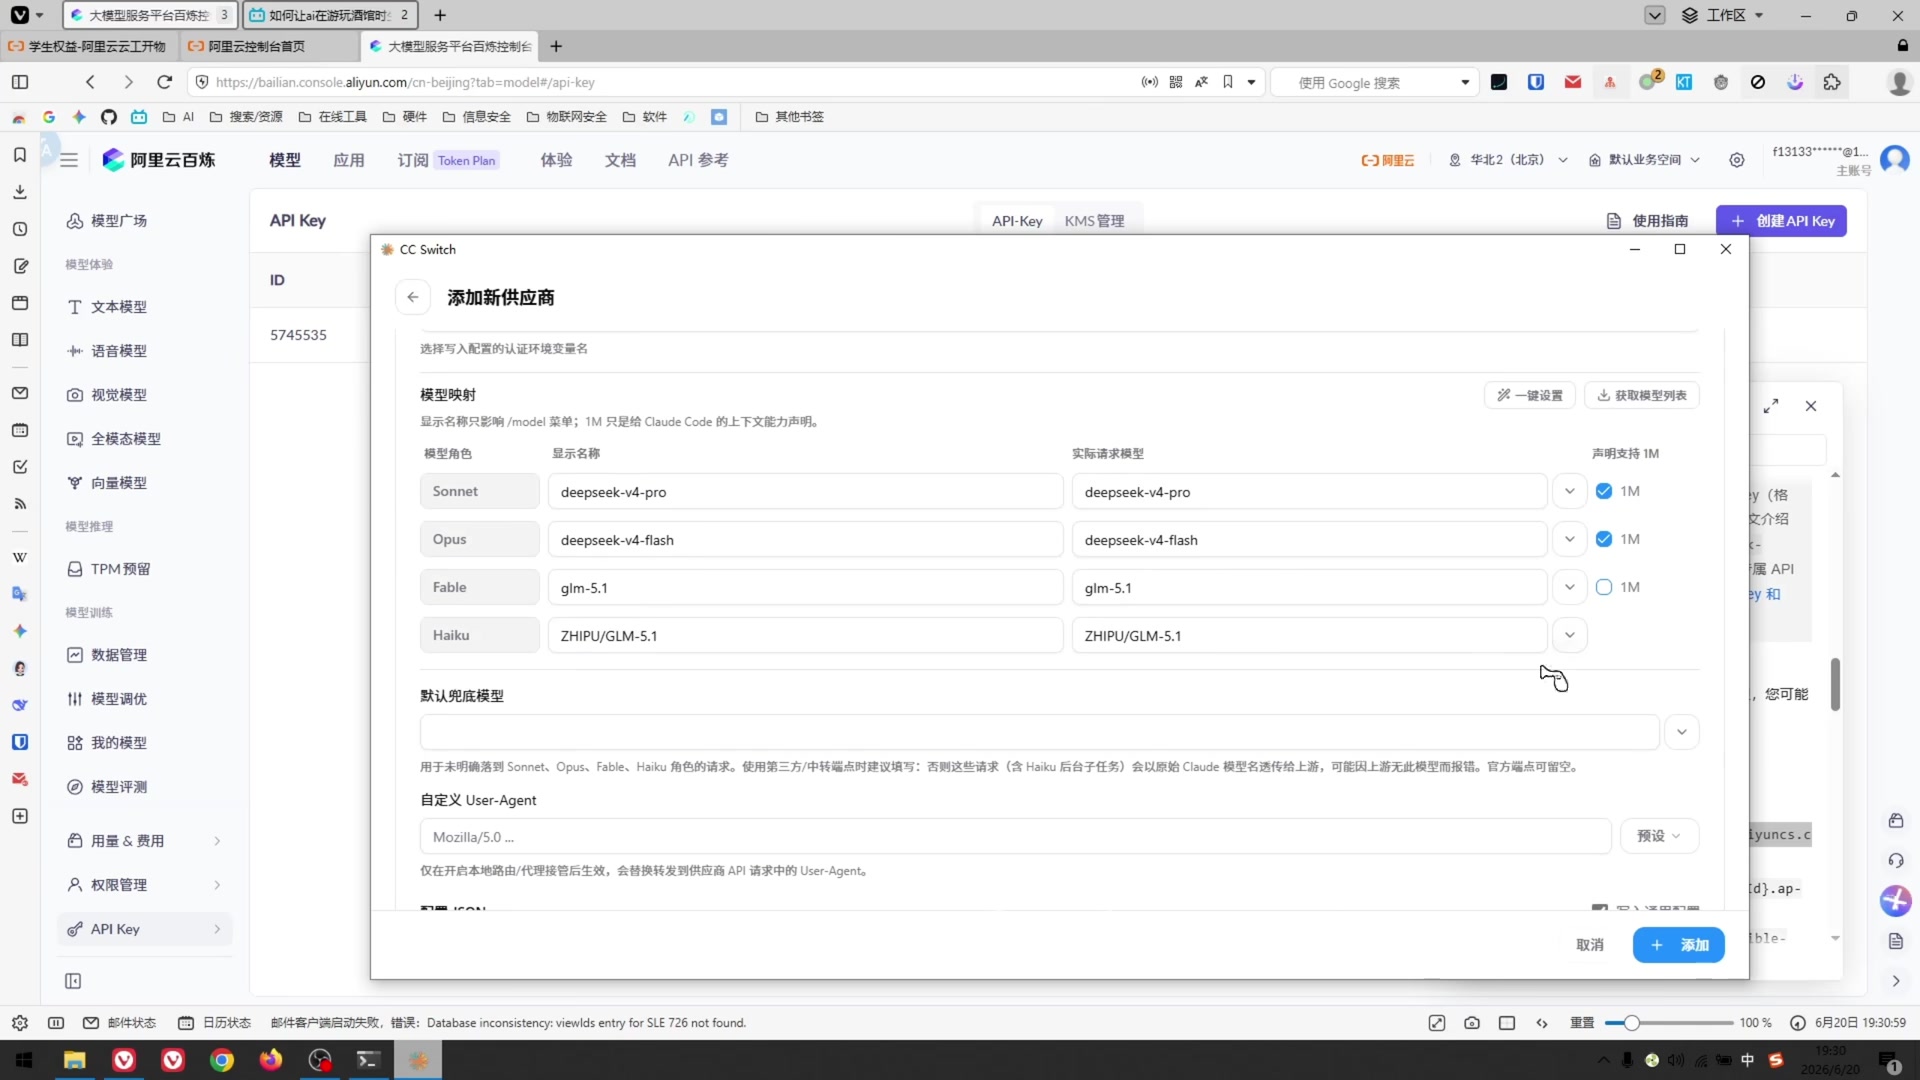This screenshot has width=1920, height=1080.
Task: Open the 华北2（北京） region selector
Action: coord(1508,160)
